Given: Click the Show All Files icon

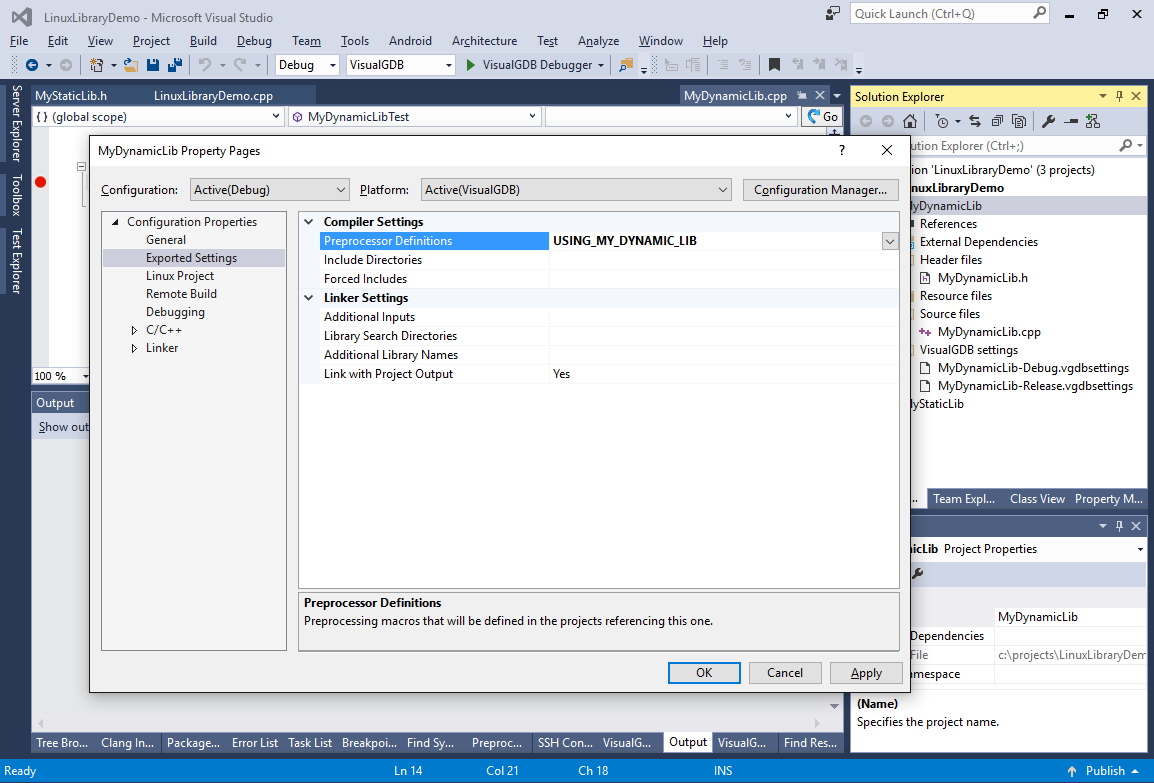Looking at the screenshot, I should (1019, 121).
